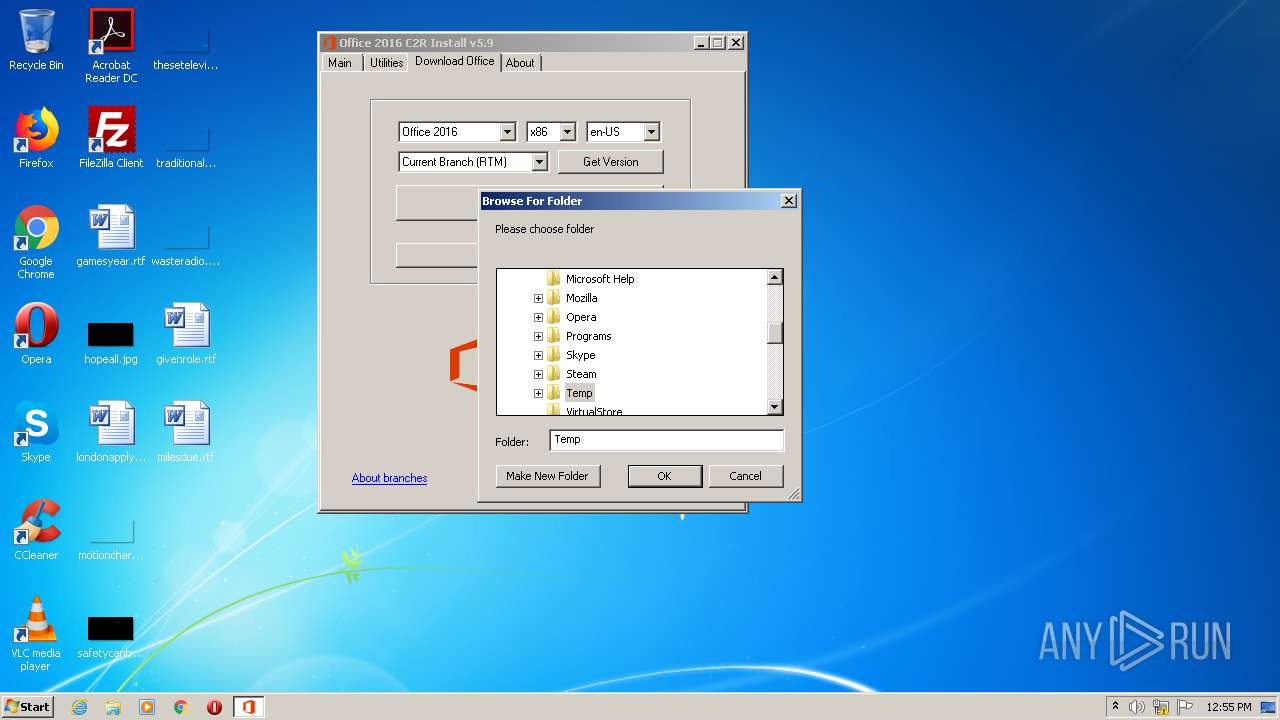Open Internet Explorer from the taskbar
The image size is (1280, 720).
point(79,707)
